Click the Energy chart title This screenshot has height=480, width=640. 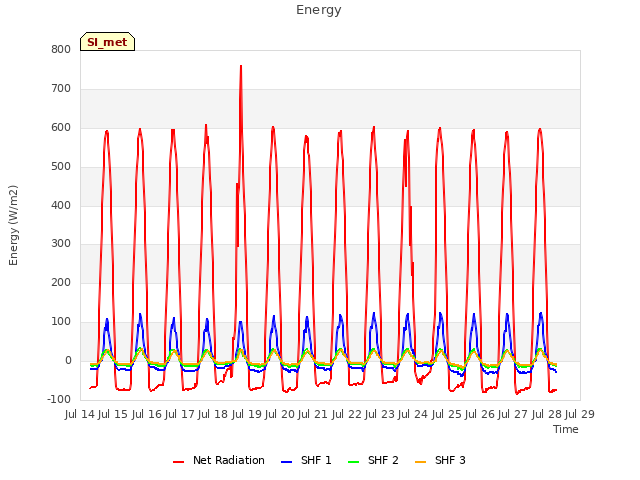point(319,10)
